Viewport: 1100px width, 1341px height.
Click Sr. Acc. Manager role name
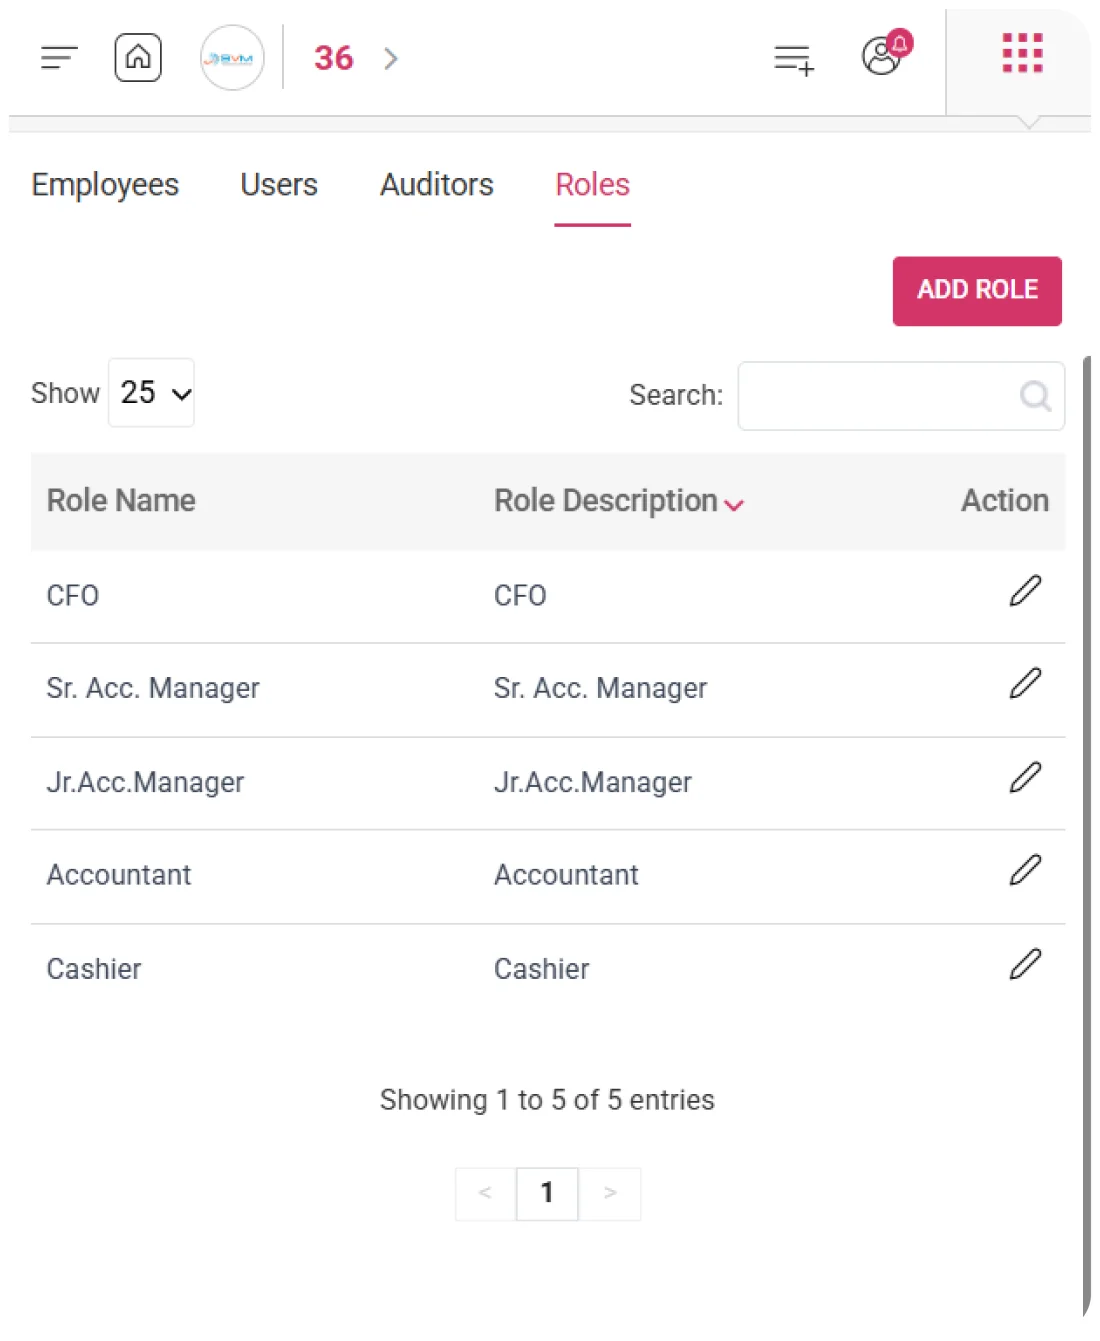point(153,688)
